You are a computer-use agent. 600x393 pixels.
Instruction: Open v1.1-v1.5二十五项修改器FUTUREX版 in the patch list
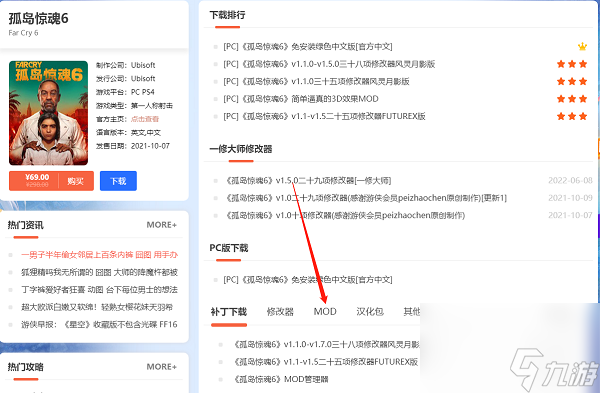(x=326, y=362)
